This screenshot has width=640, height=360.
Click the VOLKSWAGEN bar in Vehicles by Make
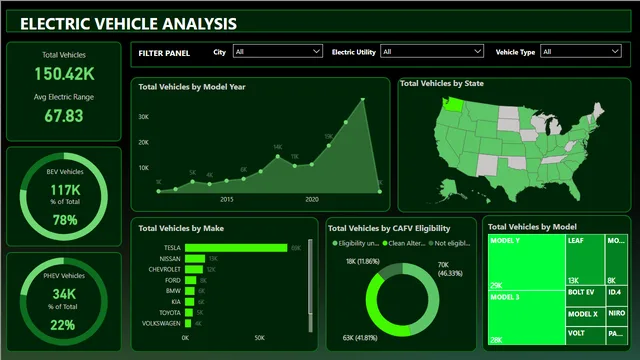tap(188, 324)
